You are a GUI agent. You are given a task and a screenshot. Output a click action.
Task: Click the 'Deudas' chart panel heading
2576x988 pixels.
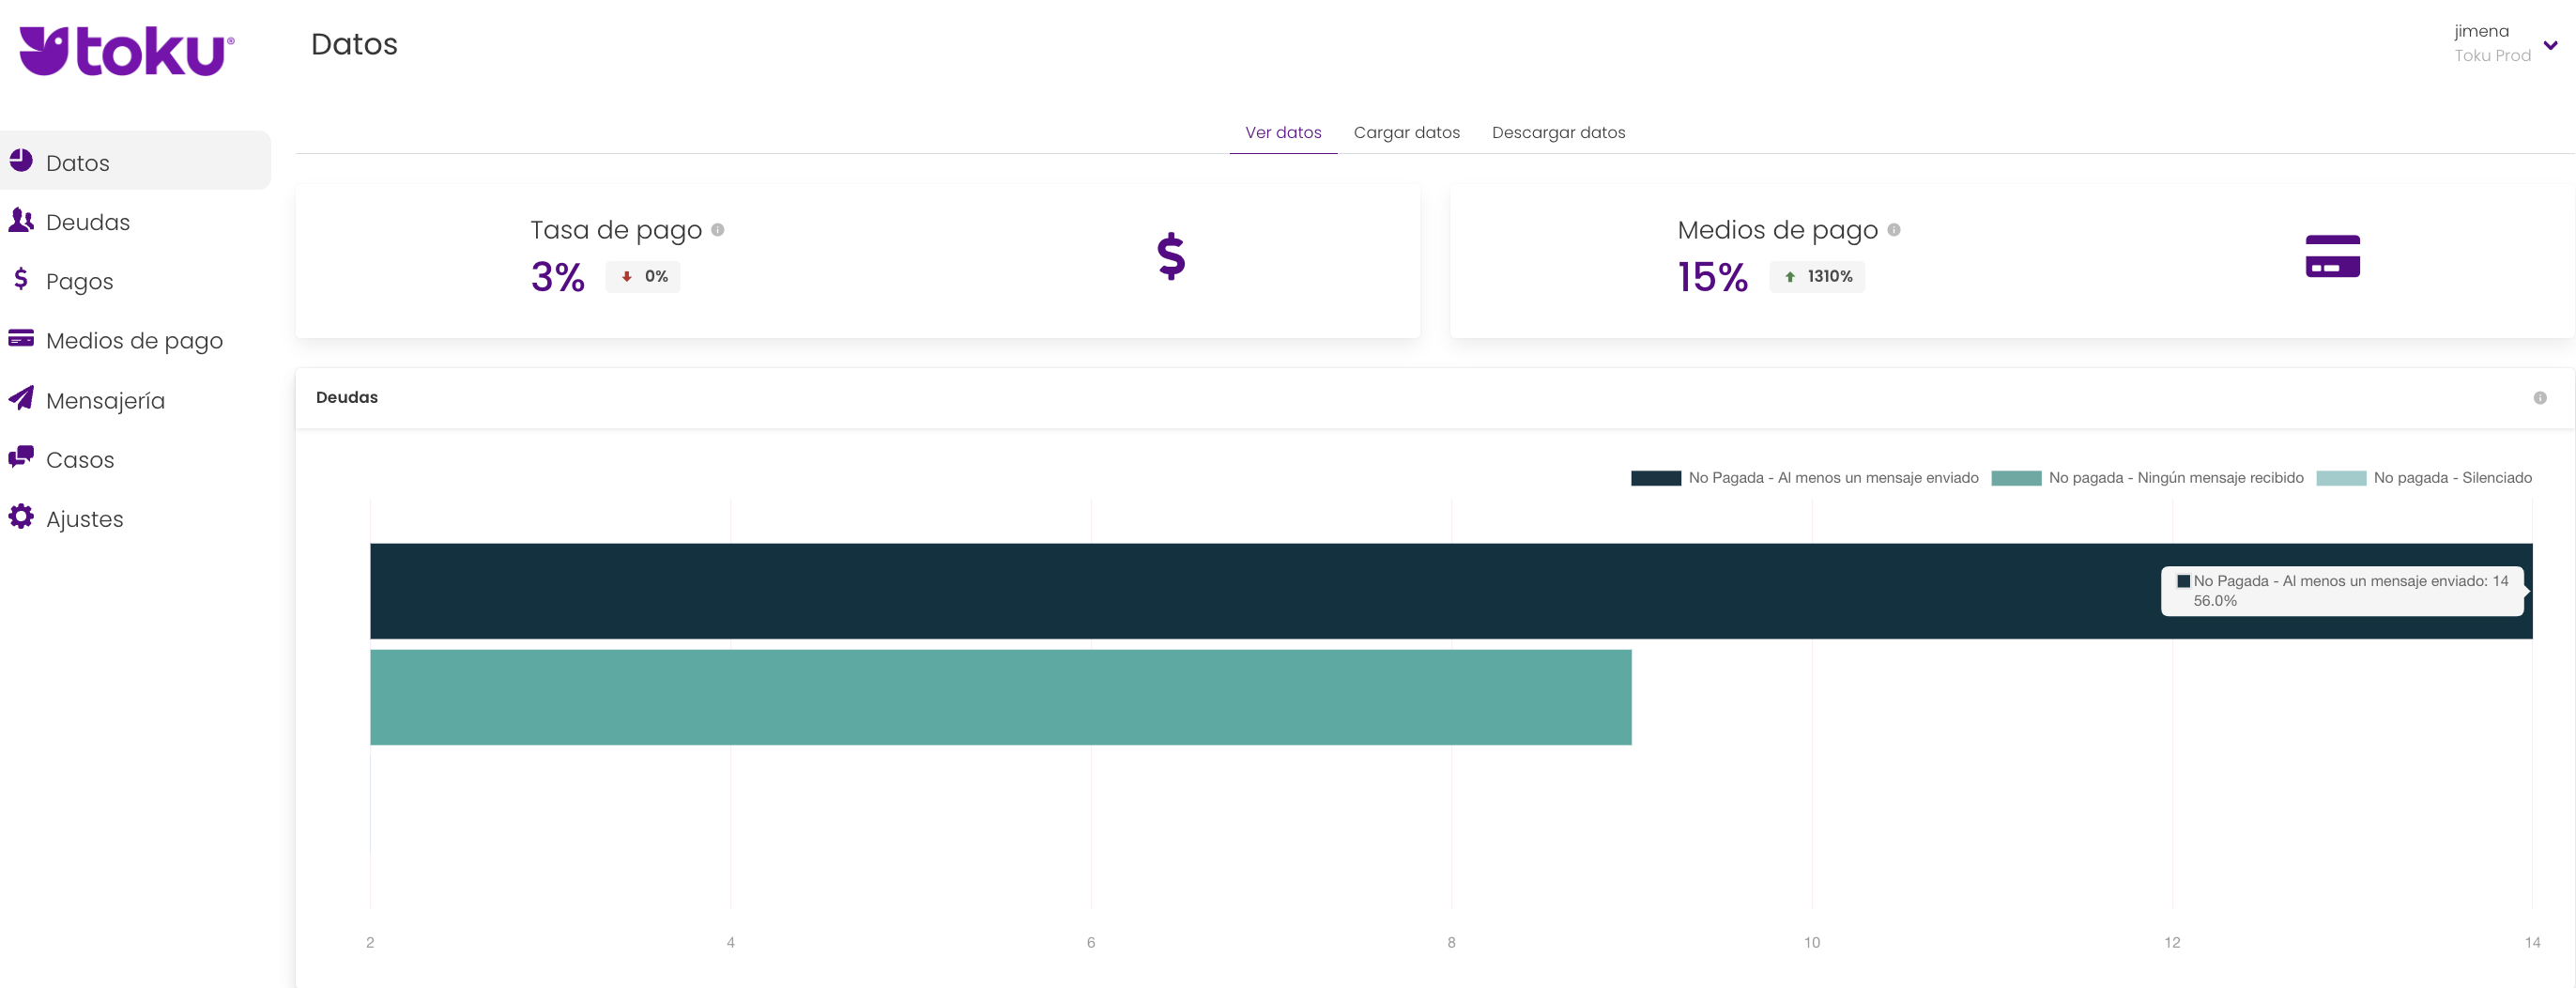coord(347,397)
